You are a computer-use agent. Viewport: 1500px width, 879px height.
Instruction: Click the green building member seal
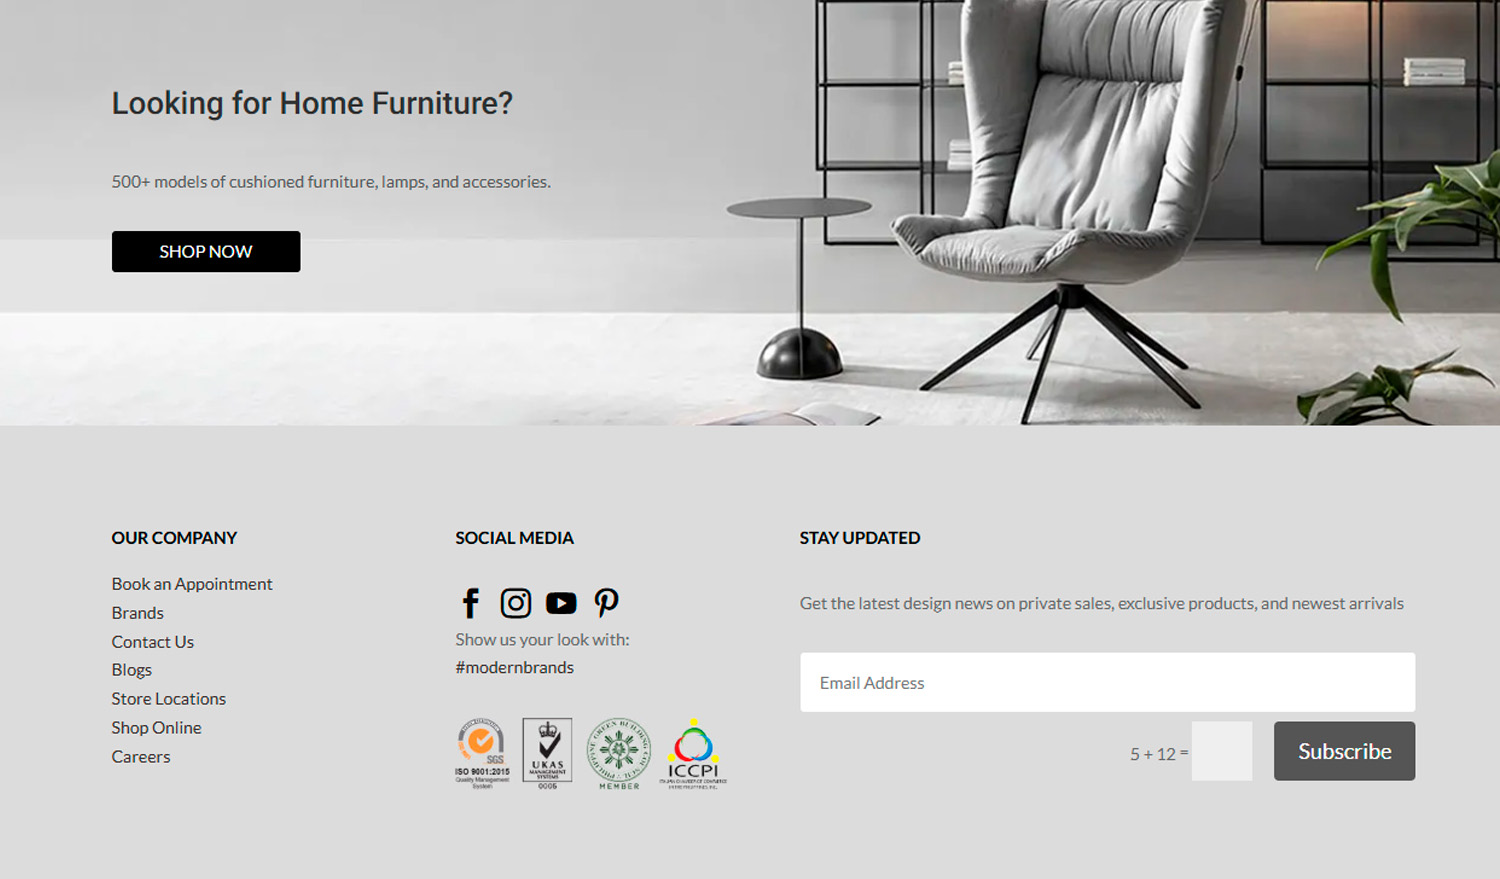[619, 754]
